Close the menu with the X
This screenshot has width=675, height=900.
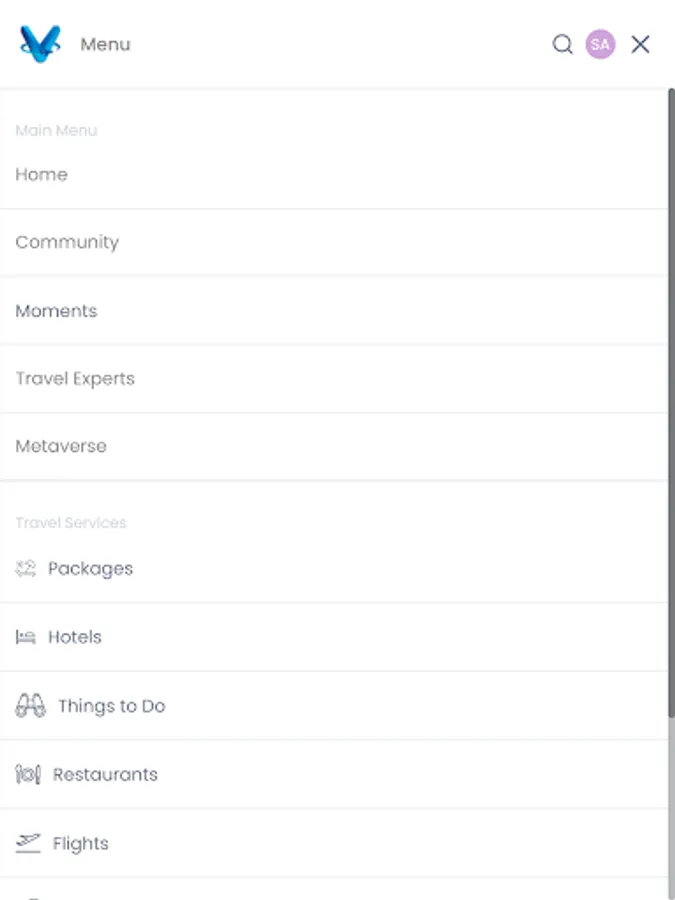(639, 44)
